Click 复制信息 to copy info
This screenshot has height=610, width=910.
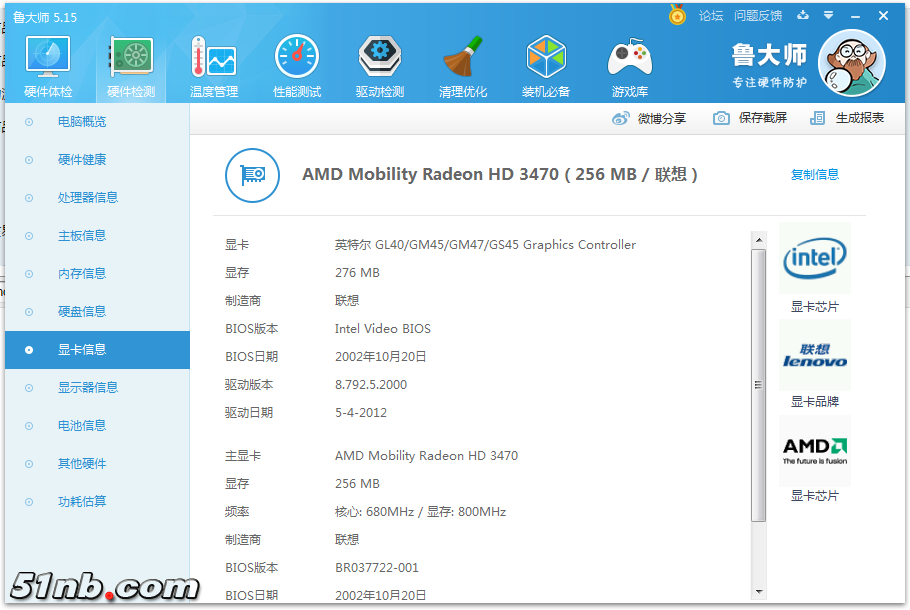pos(815,175)
